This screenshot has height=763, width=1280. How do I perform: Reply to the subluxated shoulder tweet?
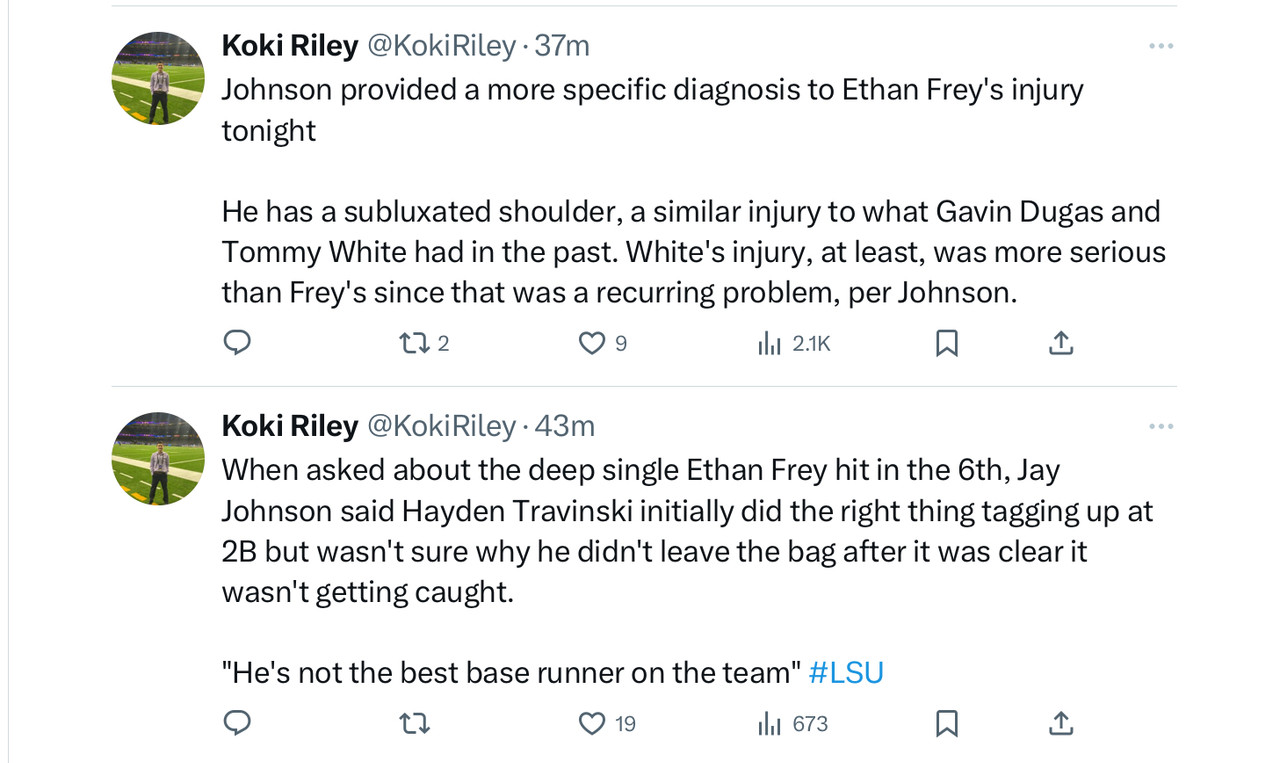pyautogui.click(x=236, y=344)
